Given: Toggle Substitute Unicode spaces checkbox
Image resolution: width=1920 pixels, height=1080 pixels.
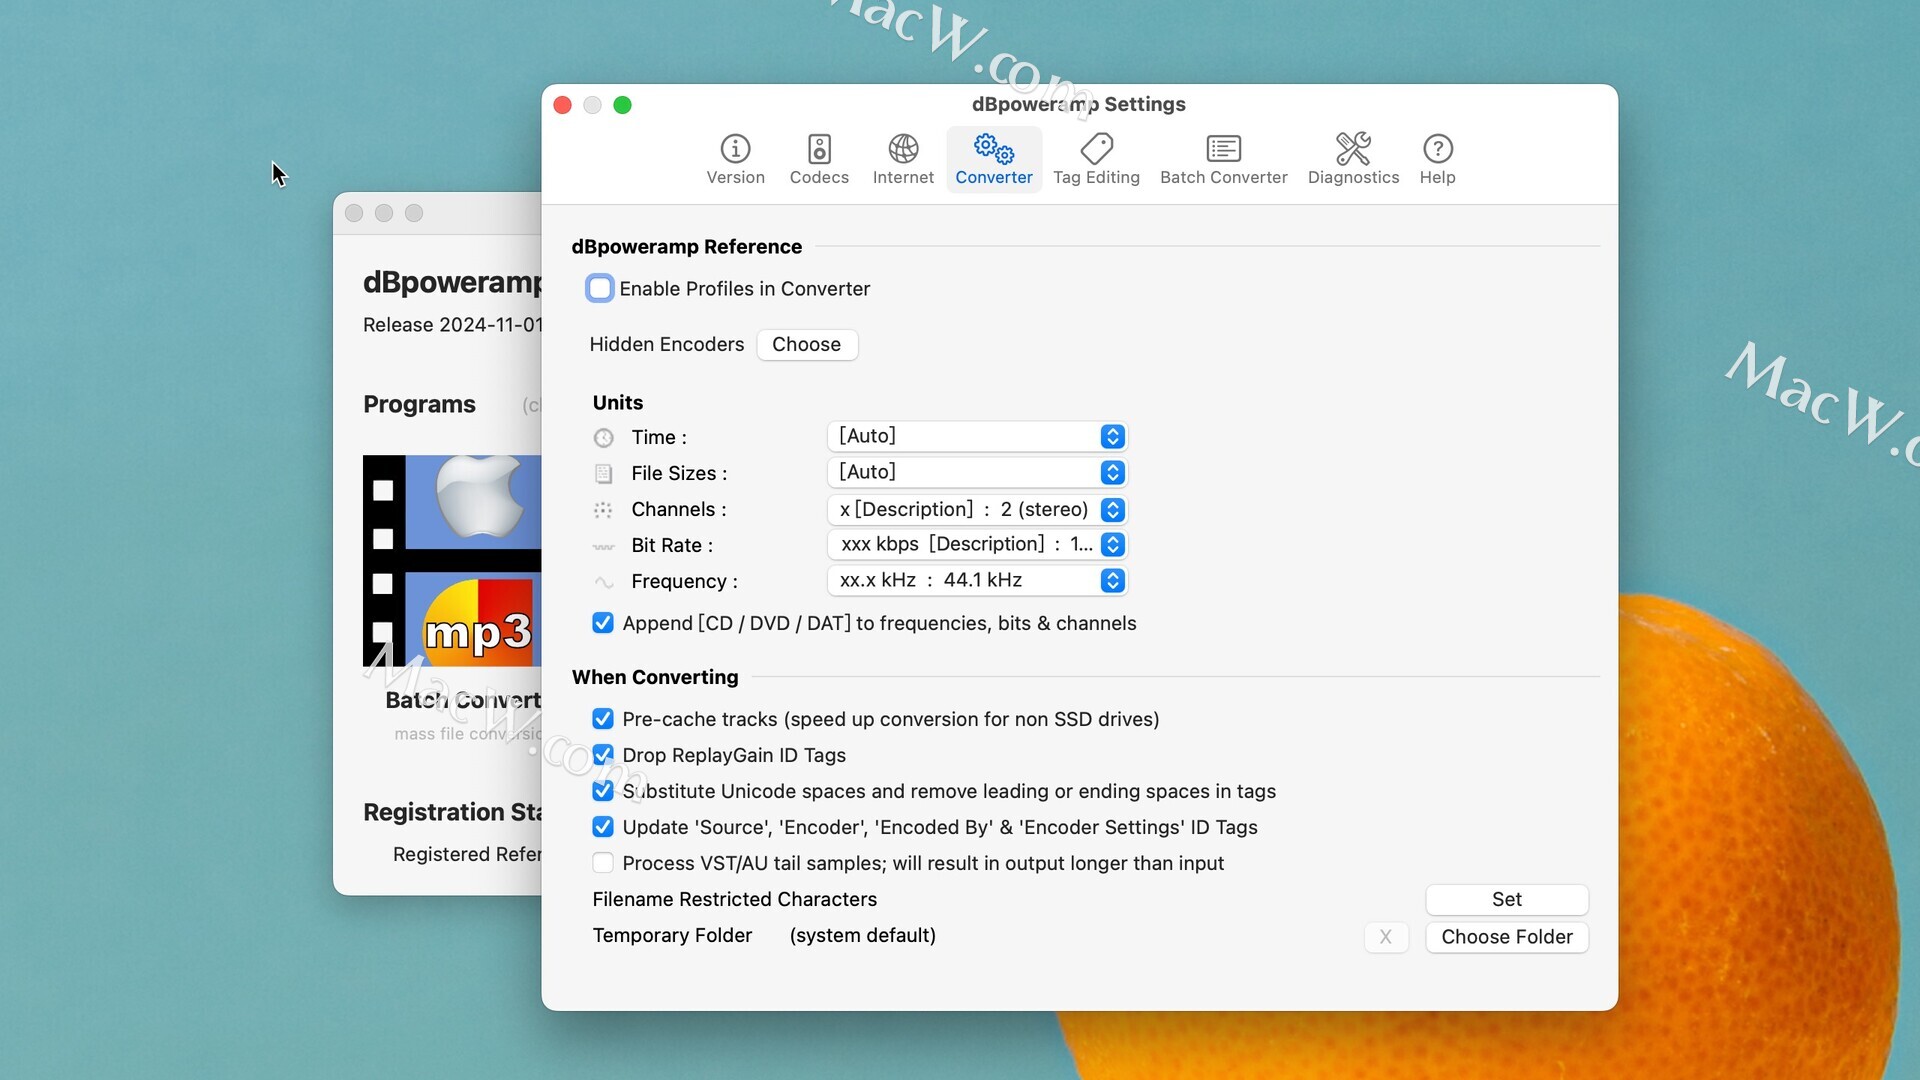Looking at the screenshot, I should coord(603,791).
